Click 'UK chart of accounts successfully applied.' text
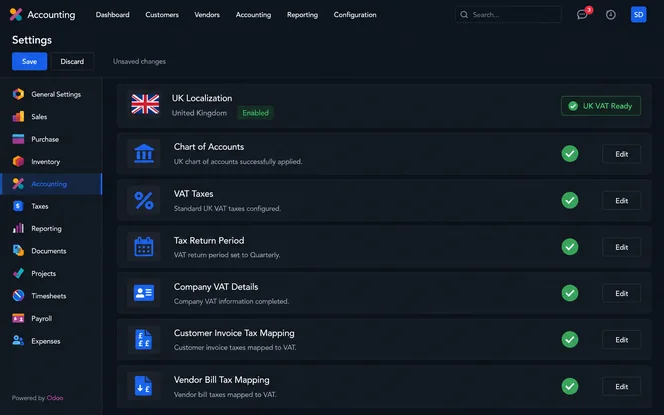664x415 pixels. point(238,162)
